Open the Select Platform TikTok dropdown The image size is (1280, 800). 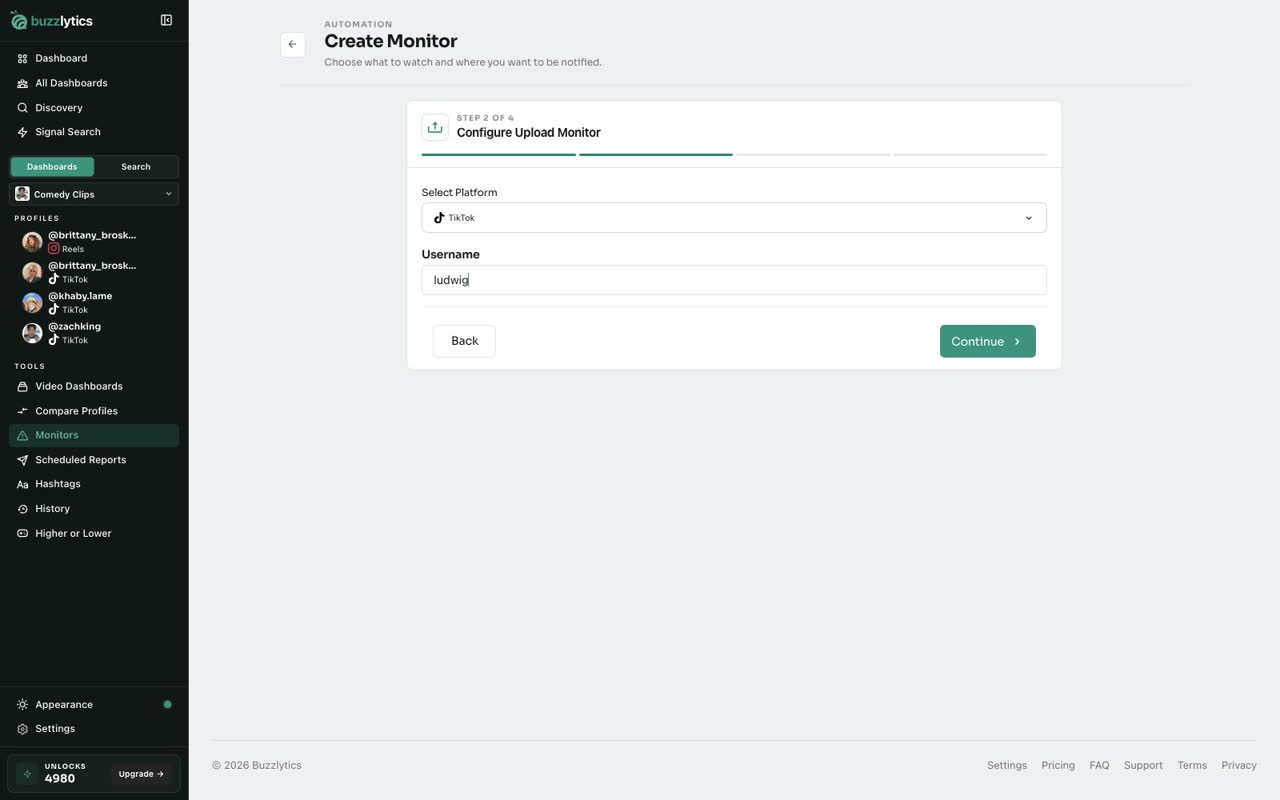tap(734, 218)
